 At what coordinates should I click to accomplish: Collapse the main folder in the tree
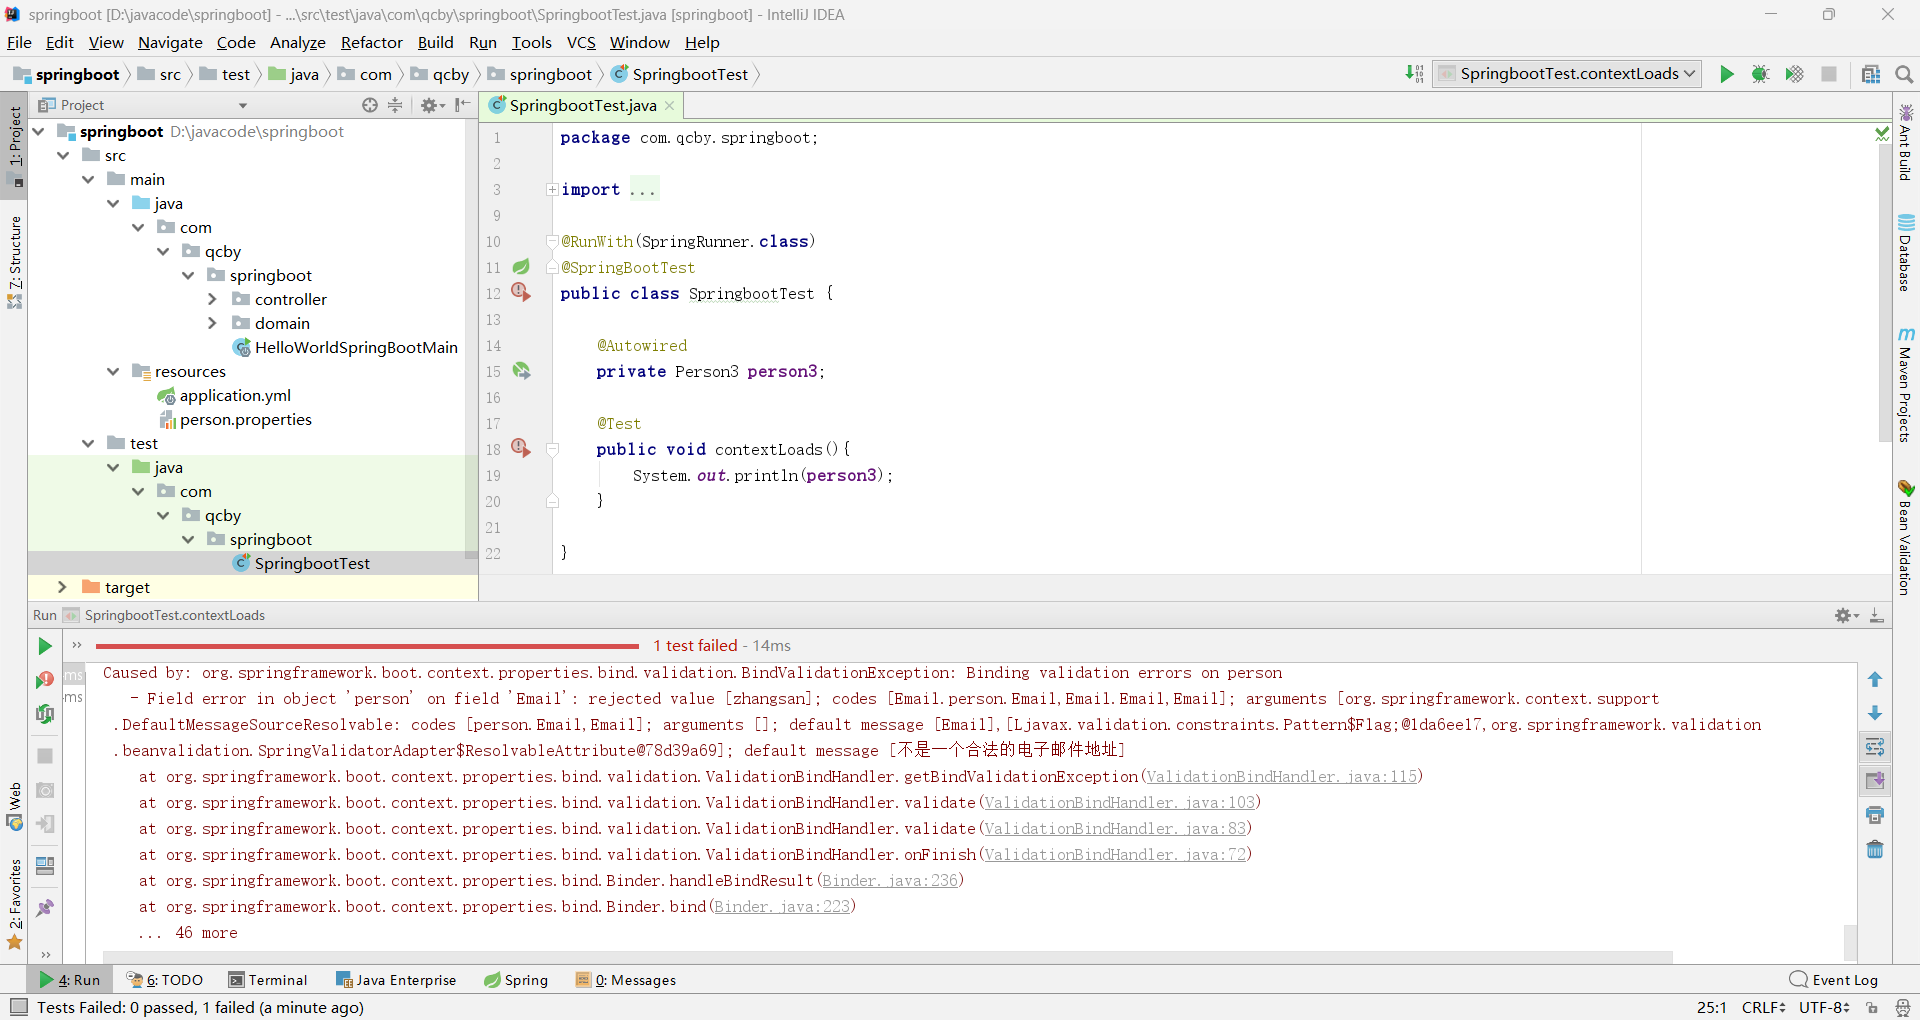(88, 179)
